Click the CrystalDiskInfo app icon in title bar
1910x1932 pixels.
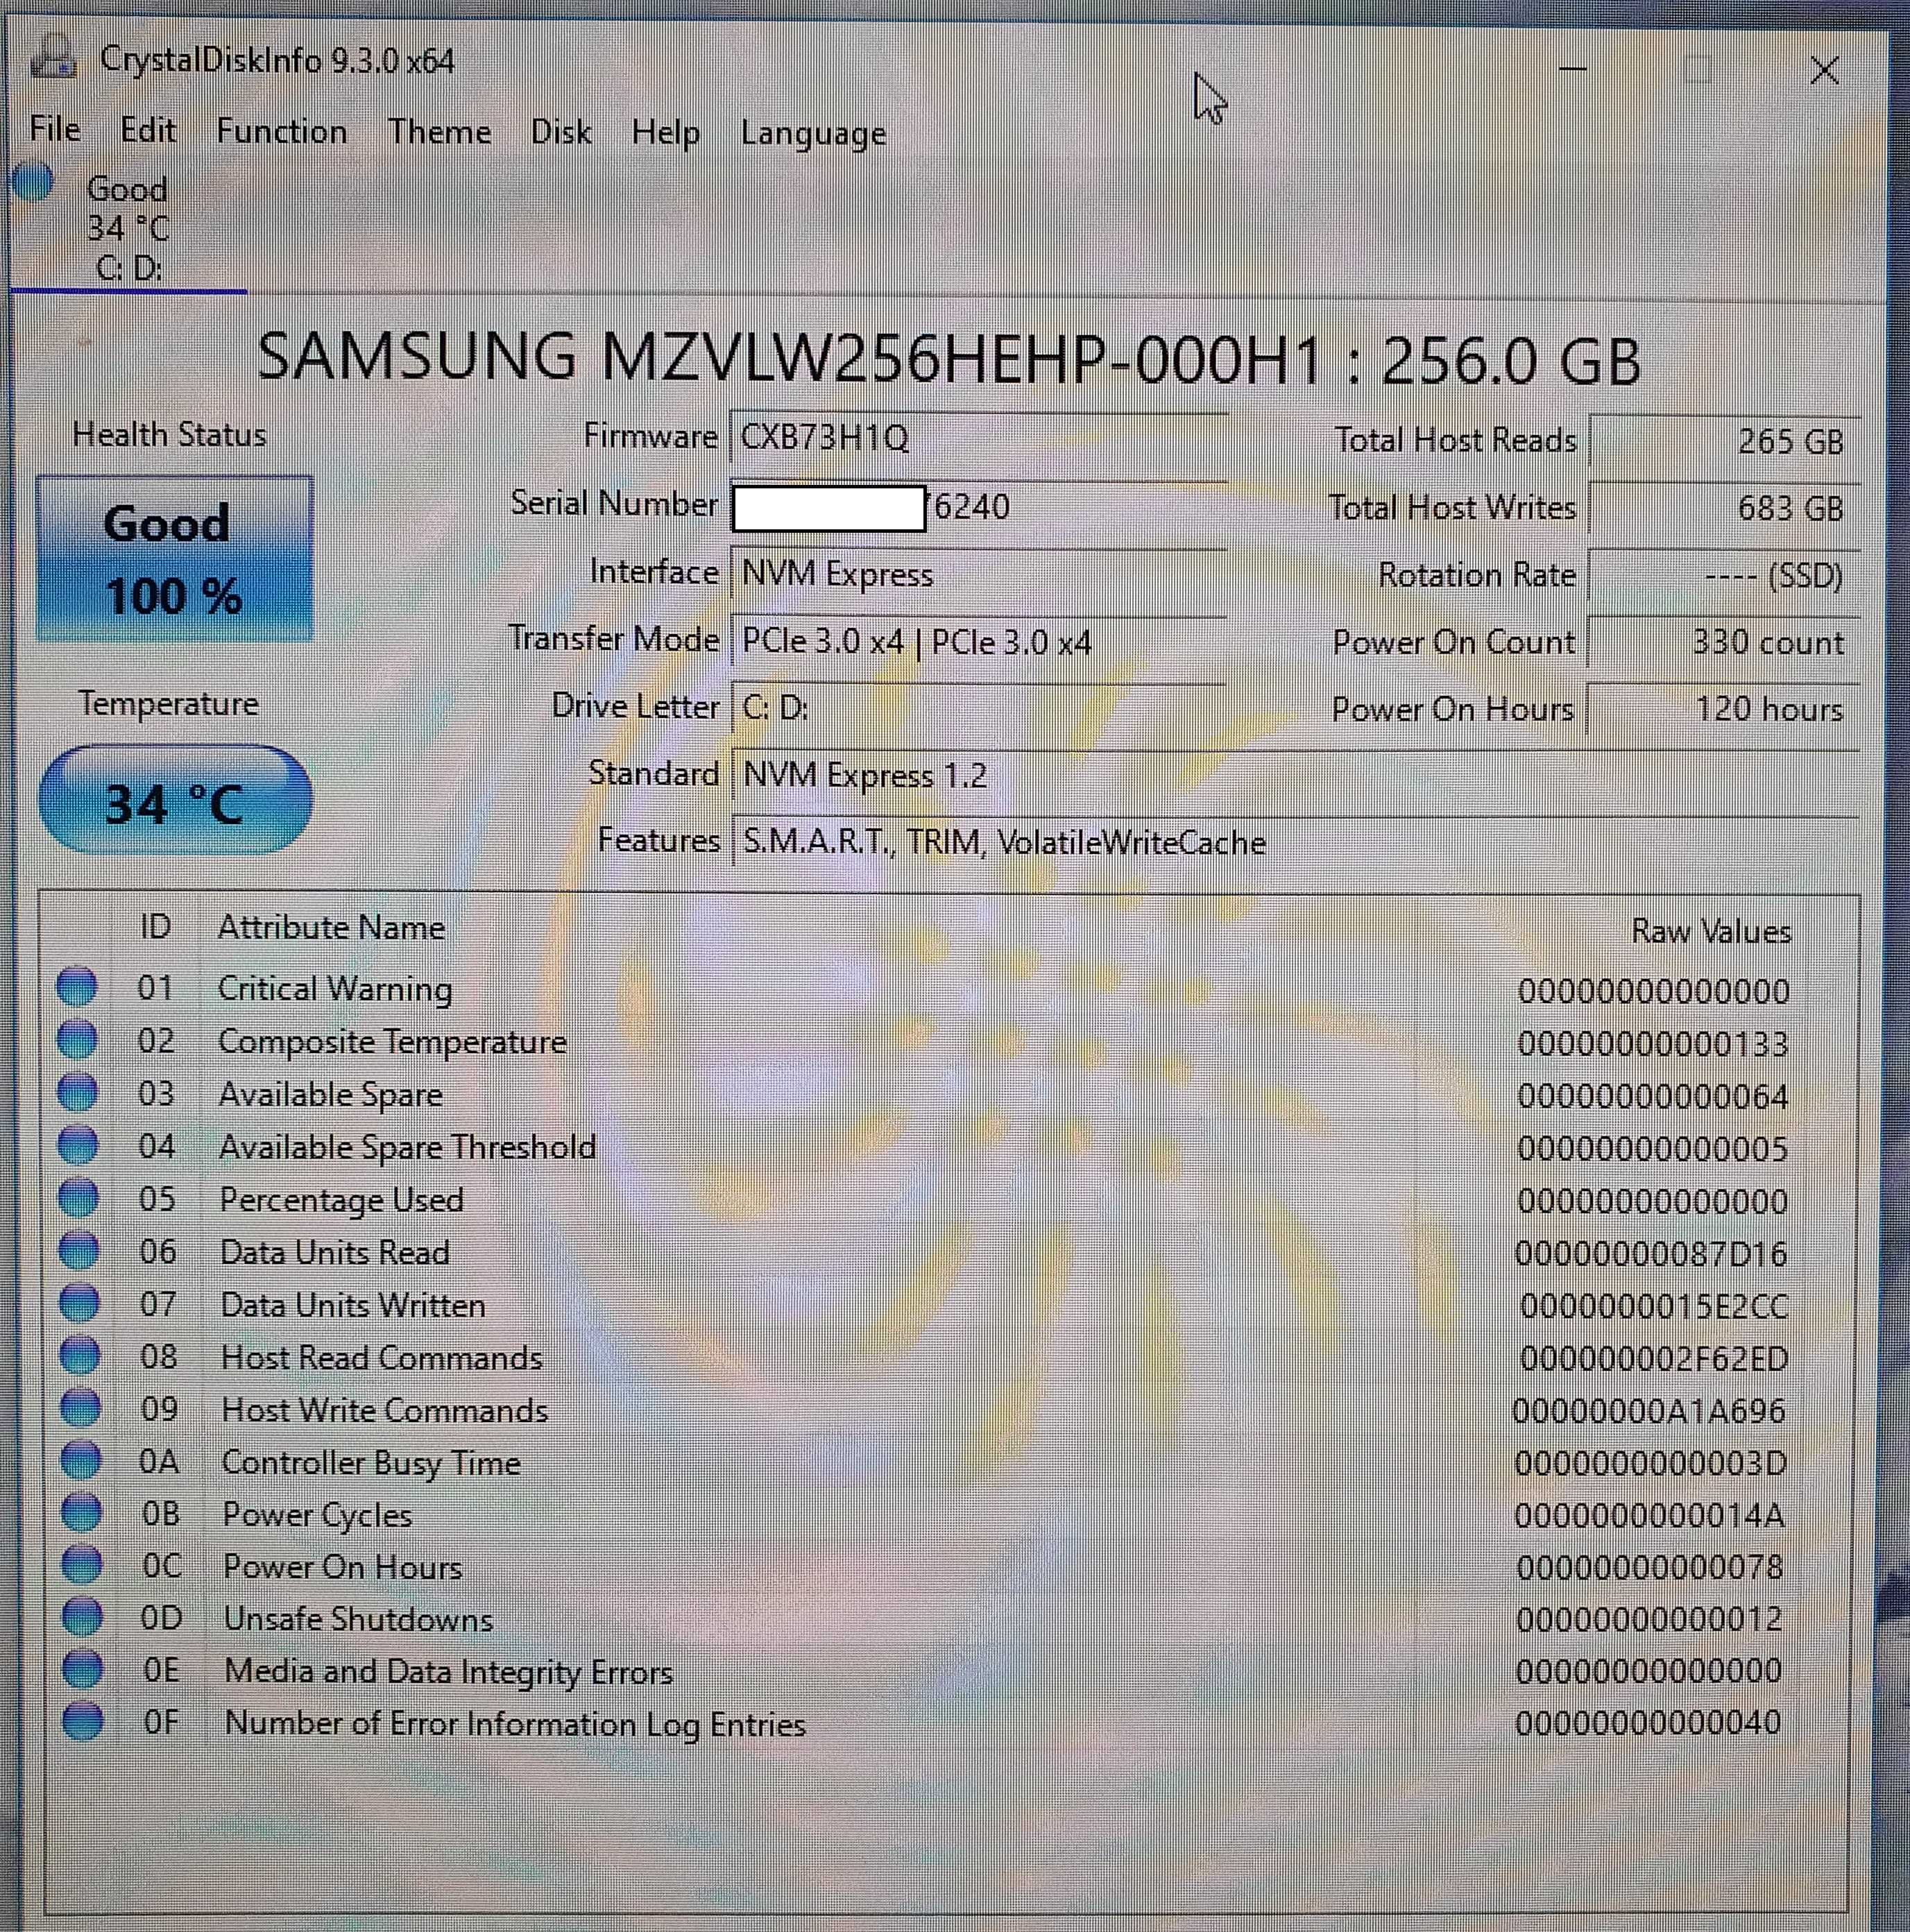pos(53,58)
